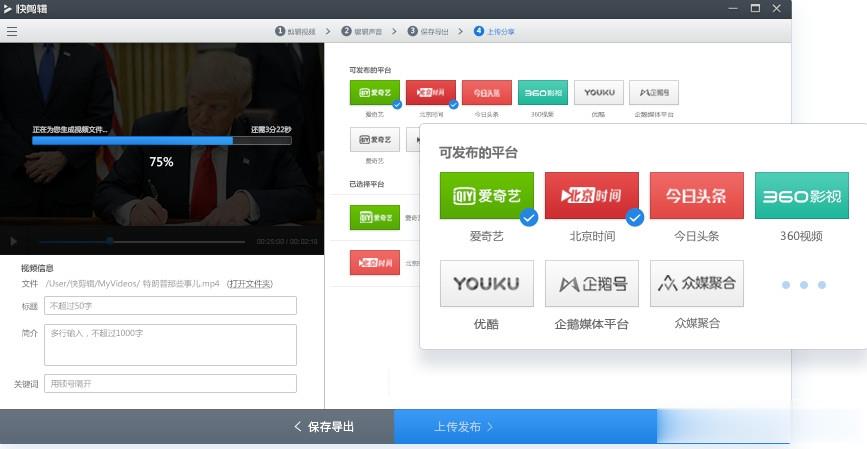Click the small 可发布的平台 heading

click(370, 70)
